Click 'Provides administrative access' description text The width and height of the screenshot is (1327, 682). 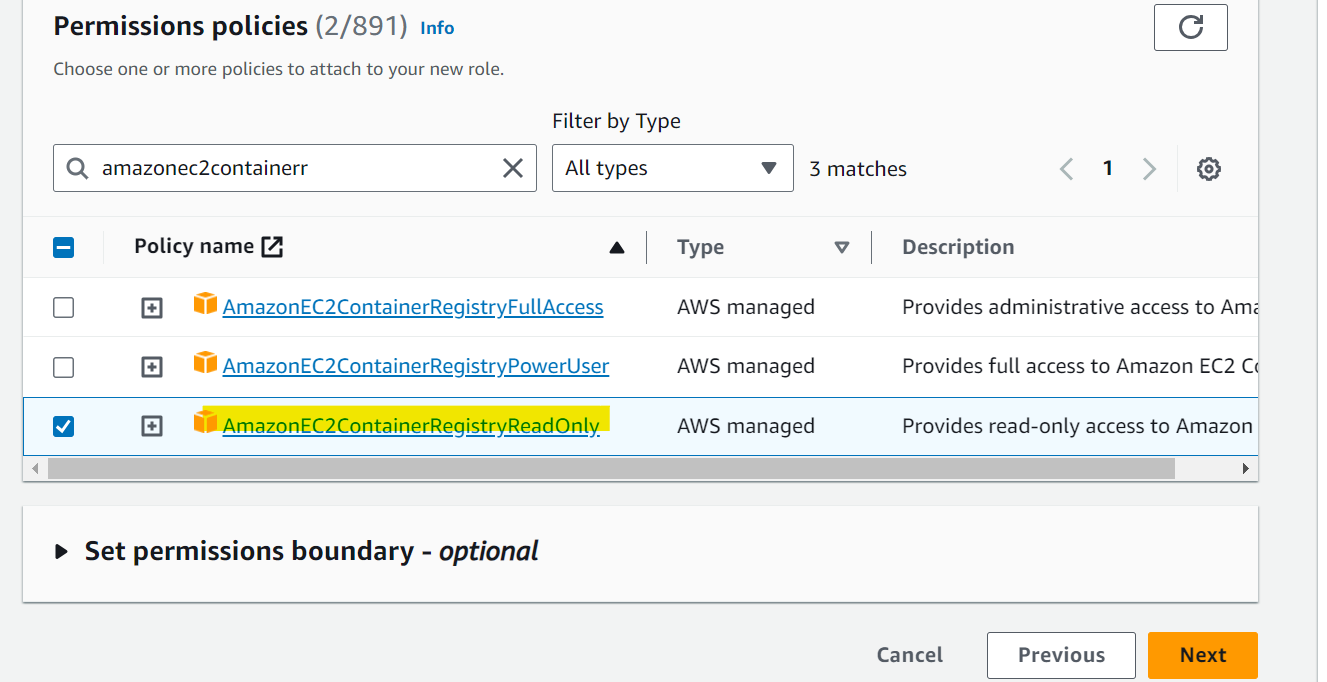pos(1080,307)
